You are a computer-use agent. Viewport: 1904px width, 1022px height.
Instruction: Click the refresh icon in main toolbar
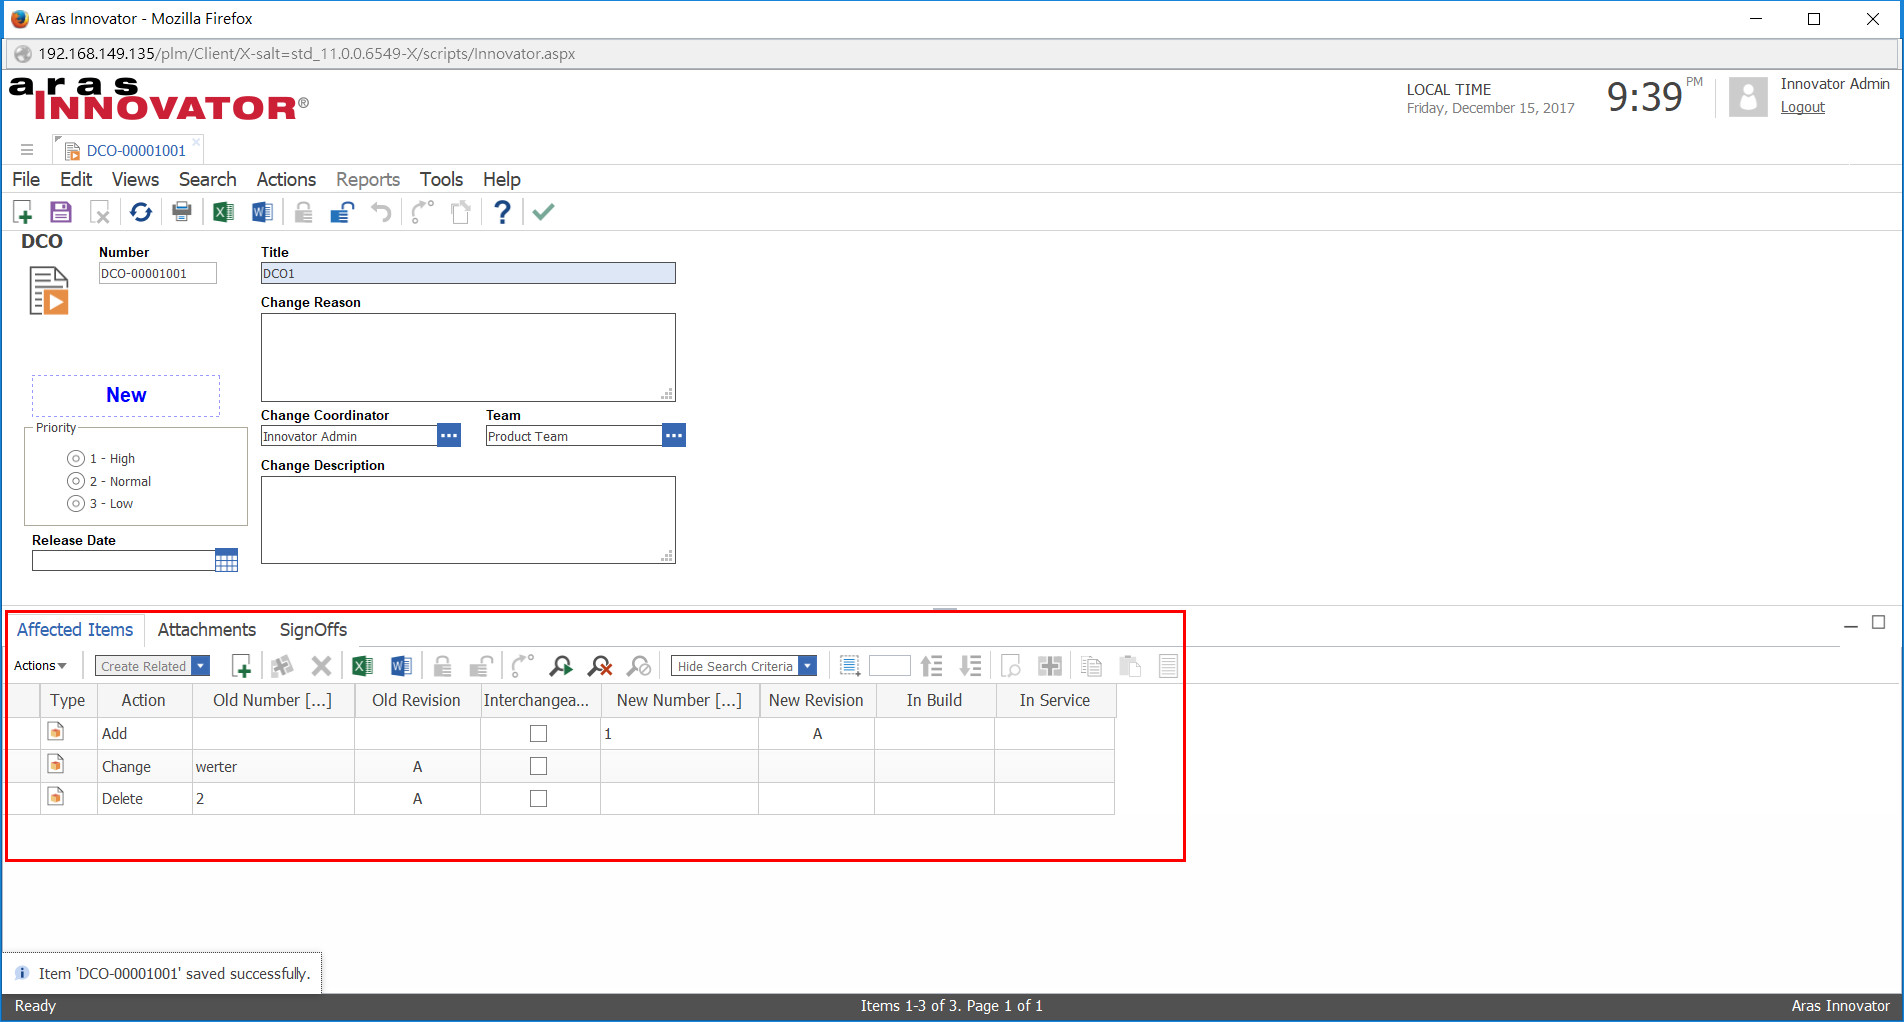click(141, 212)
